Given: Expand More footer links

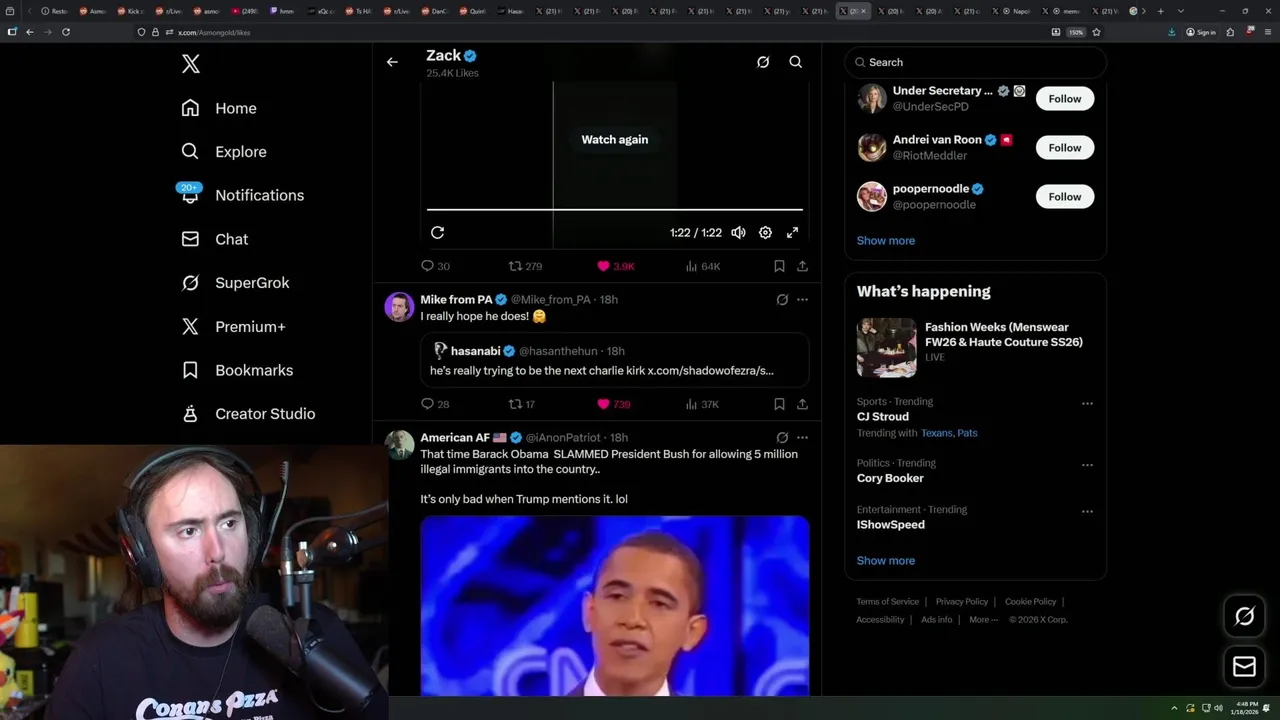Looking at the screenshot, I should tap(983, 620).
